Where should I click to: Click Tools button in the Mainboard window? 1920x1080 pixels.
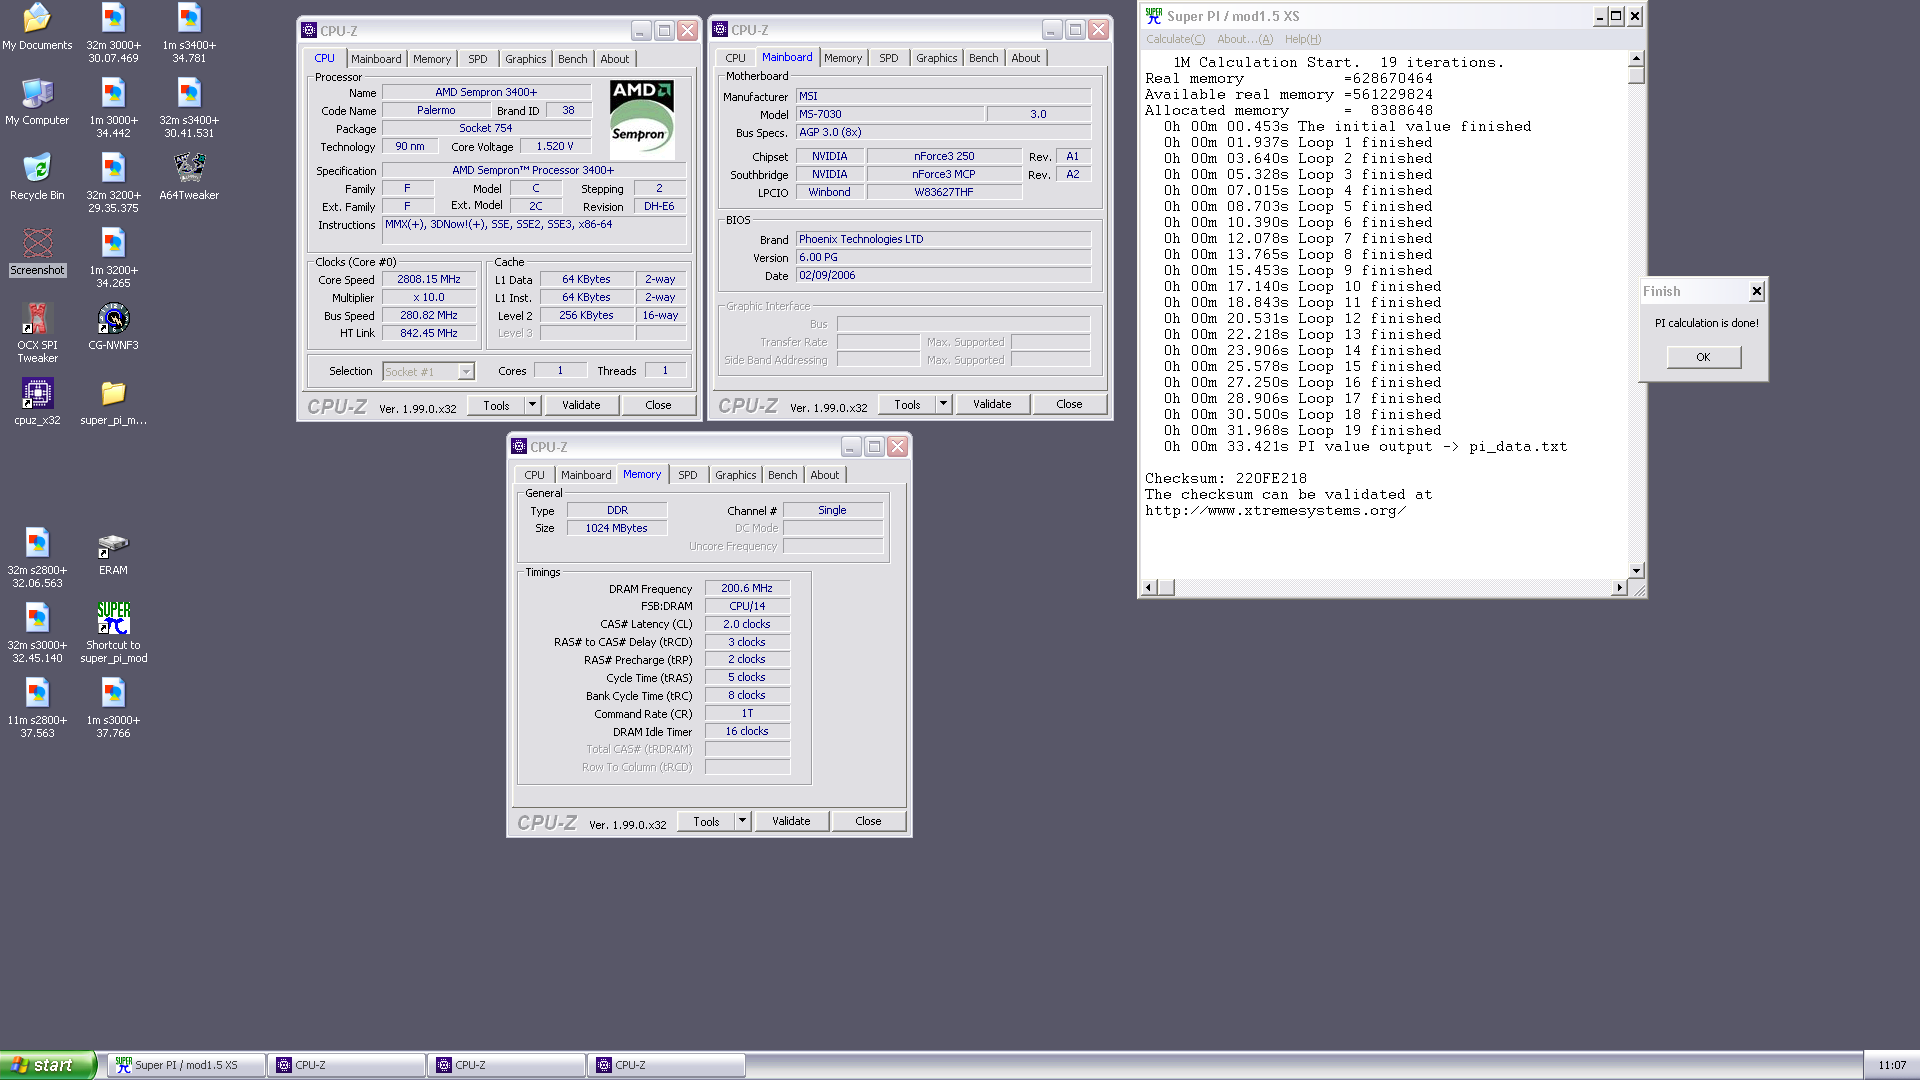point(907,404)
